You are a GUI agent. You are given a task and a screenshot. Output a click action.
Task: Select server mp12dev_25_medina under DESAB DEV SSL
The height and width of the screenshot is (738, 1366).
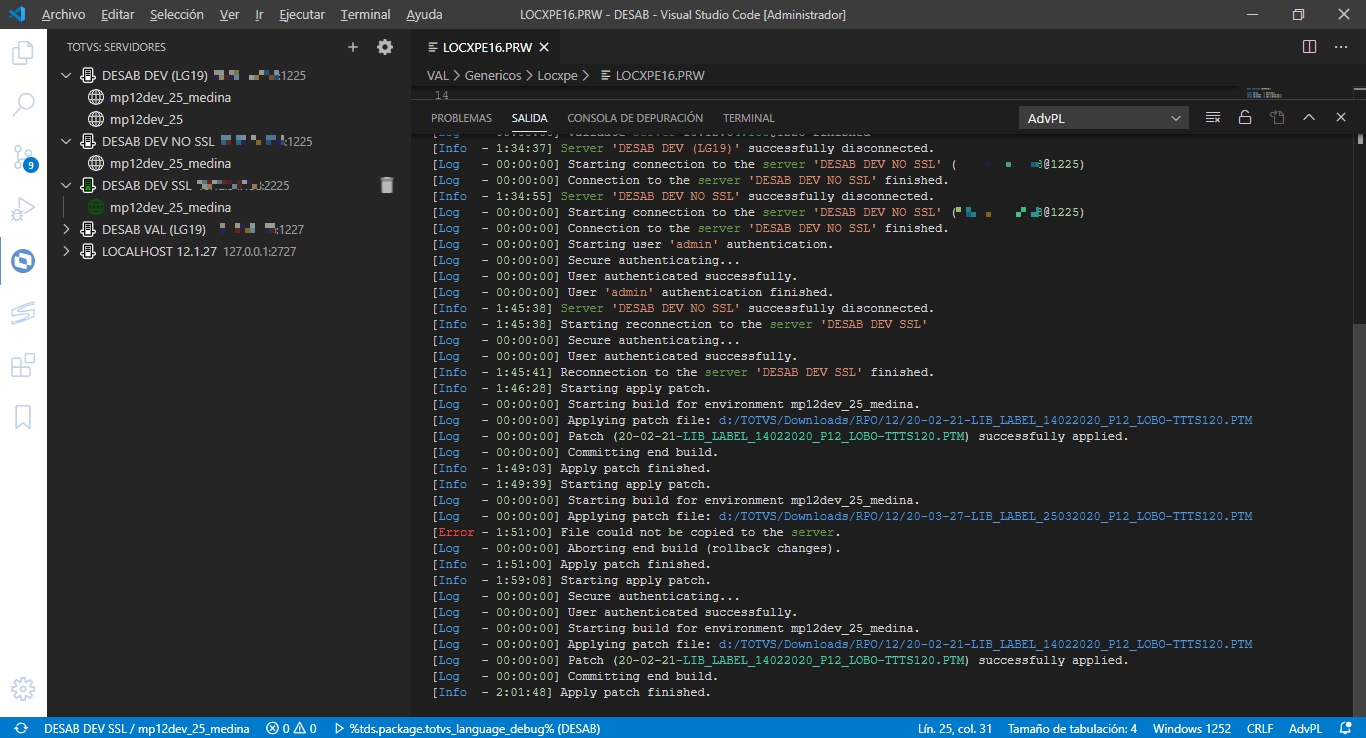coord(170,207)
